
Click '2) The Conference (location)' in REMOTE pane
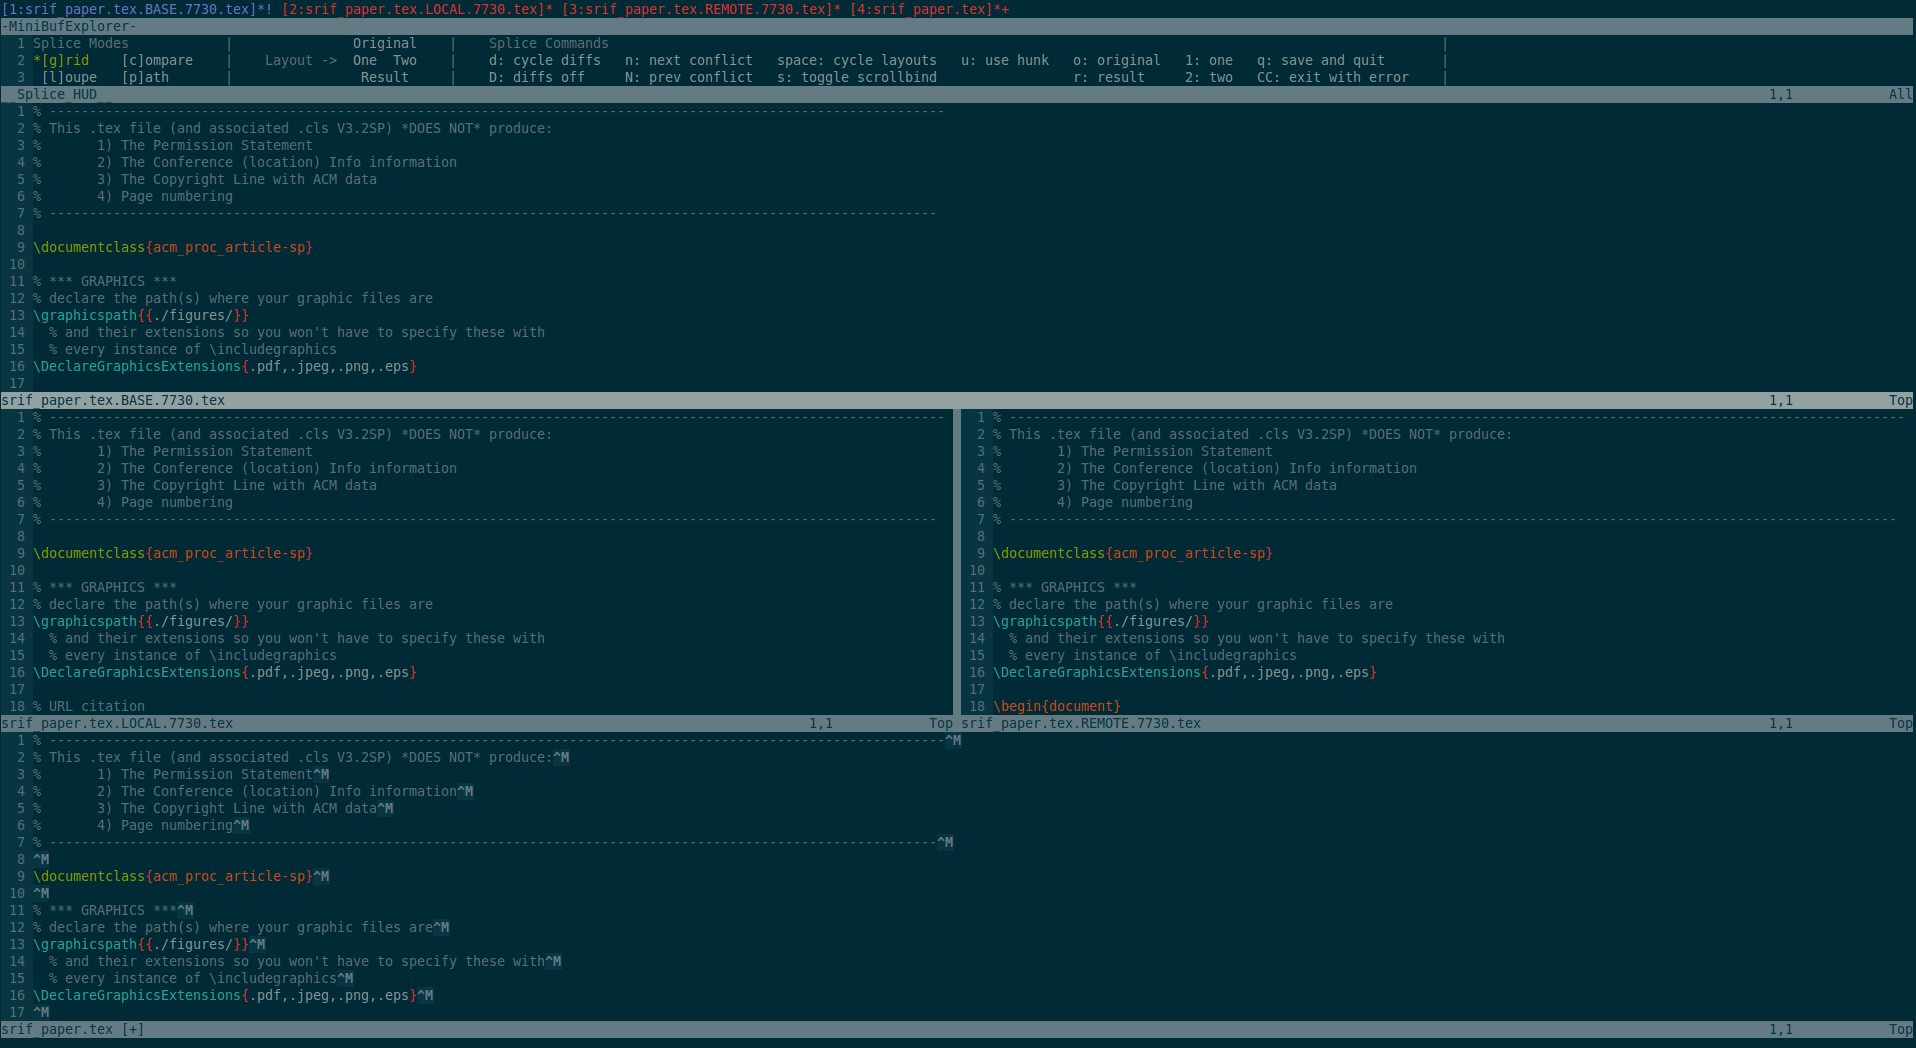[x=1169, y=468]
